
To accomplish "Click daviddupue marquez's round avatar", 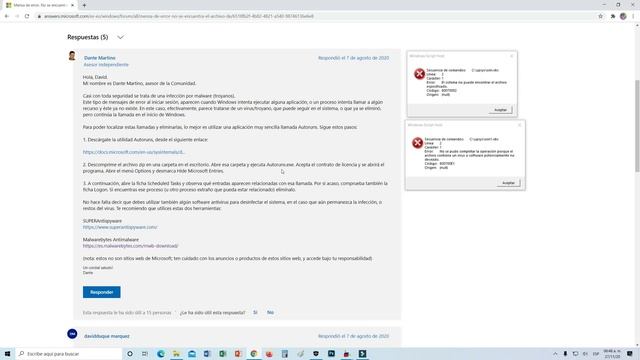I will point(72,334).
